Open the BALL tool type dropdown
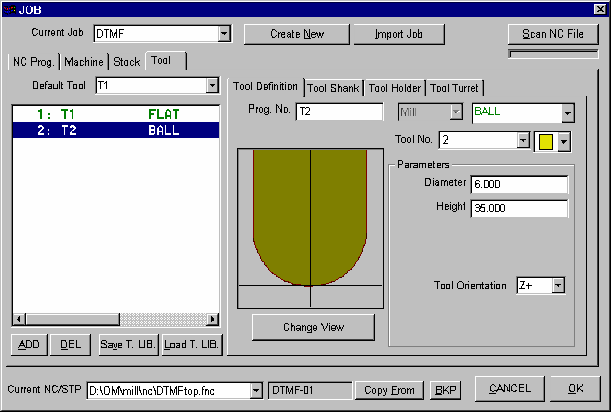 pos(567,113)
